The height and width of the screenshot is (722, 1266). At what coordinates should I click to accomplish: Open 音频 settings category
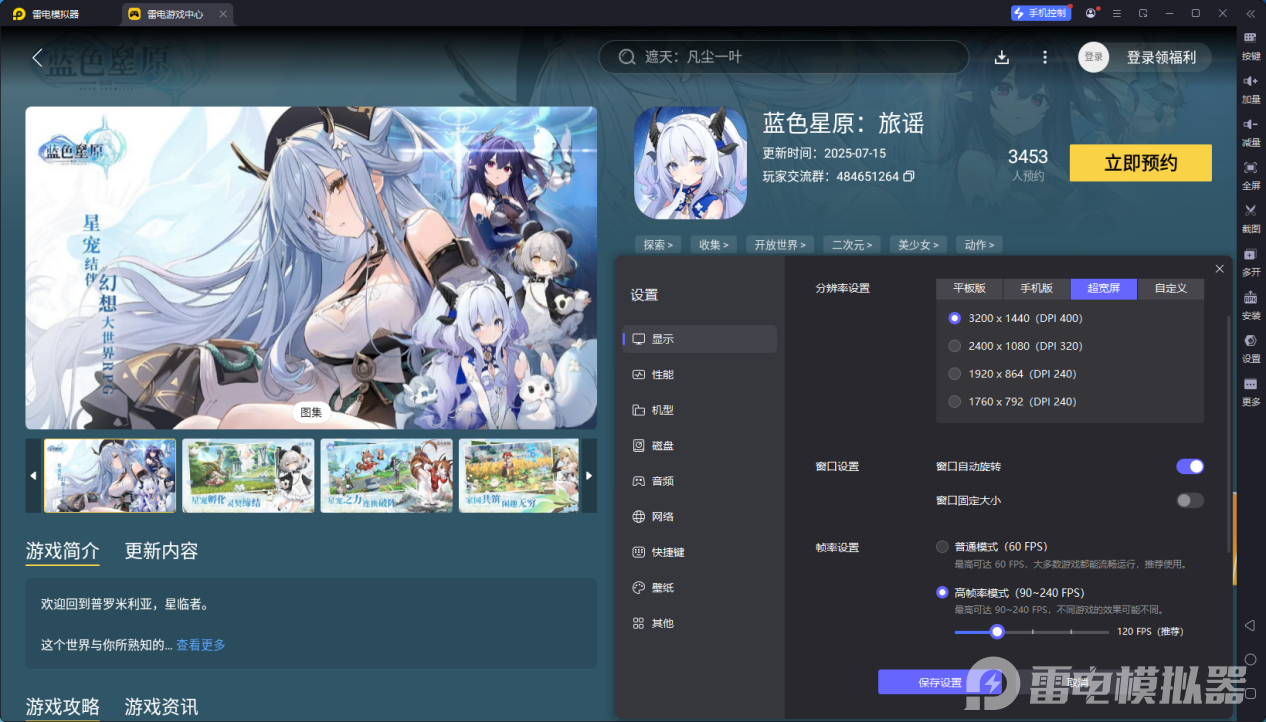click(x=699, y=481)
